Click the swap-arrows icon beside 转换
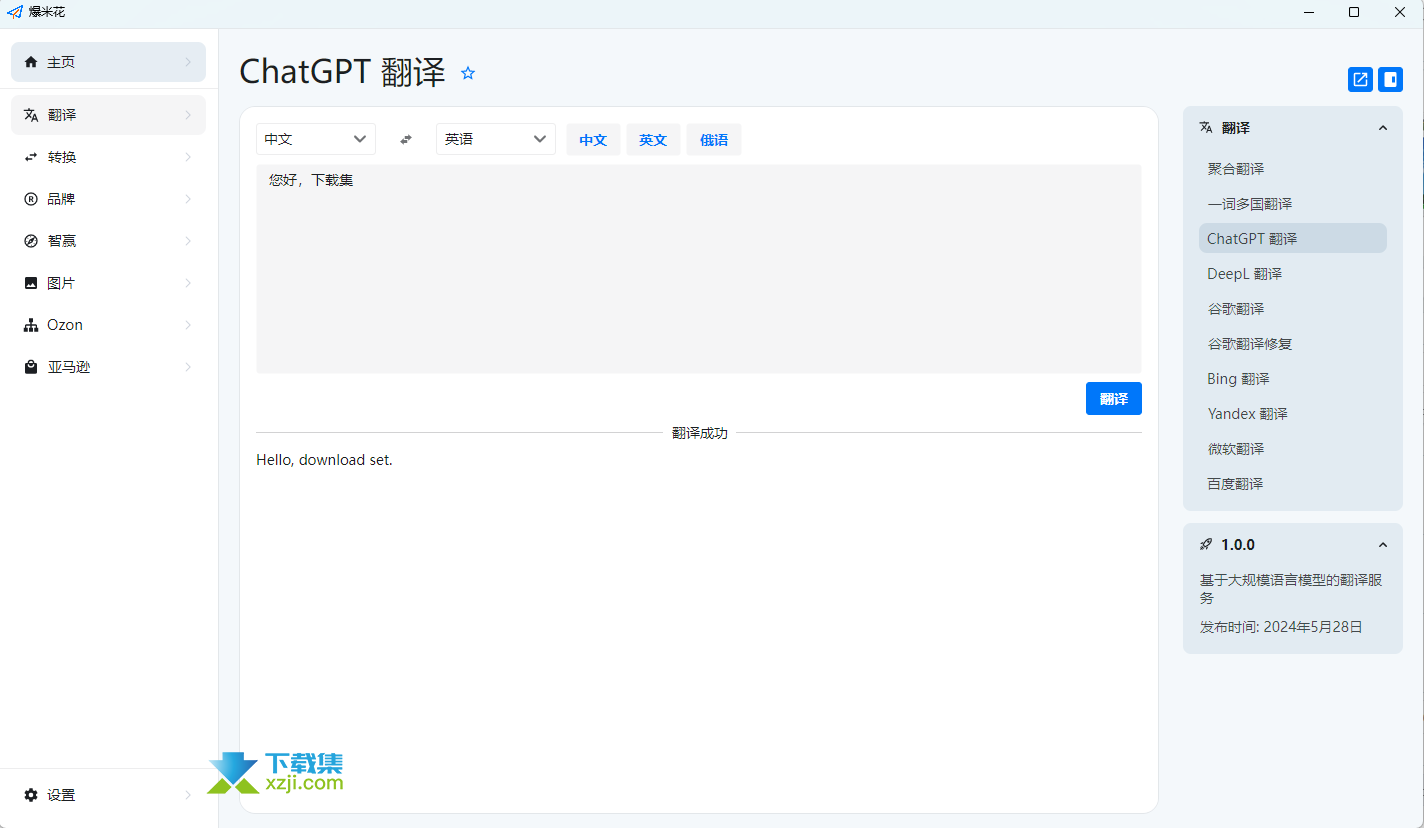 click(x=31, y=157)
